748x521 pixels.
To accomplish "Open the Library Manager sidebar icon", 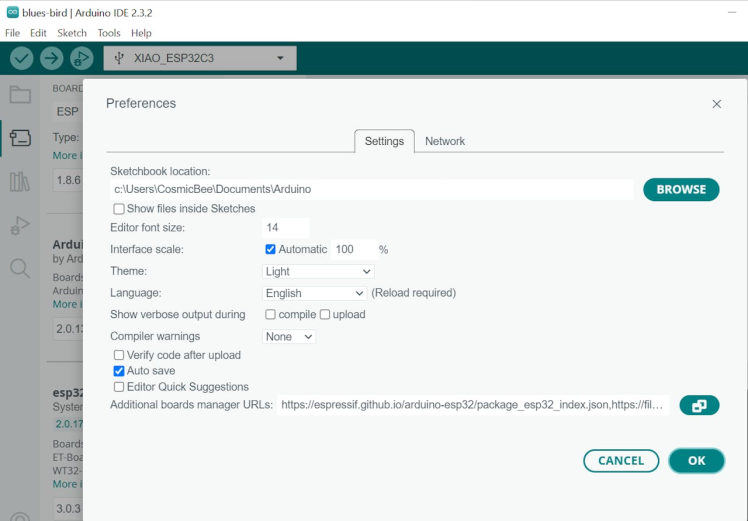I will coord(20,181).
